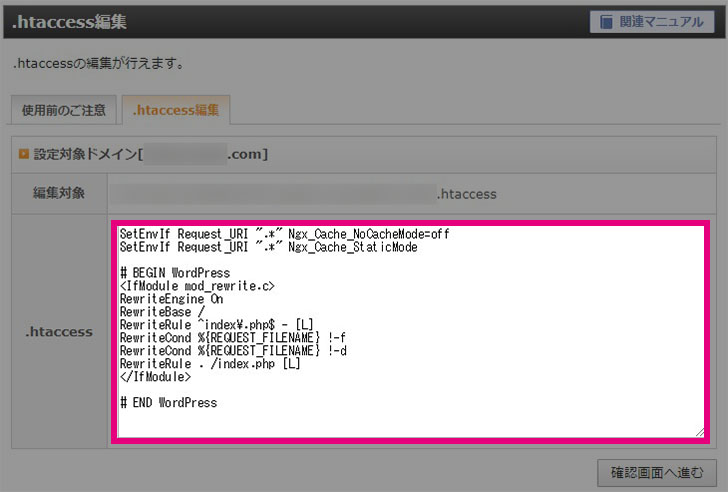Select the .htaccess編集 tab
Image resolution: width=728 pixels, height=492 pixels.
tap(176, 110)
